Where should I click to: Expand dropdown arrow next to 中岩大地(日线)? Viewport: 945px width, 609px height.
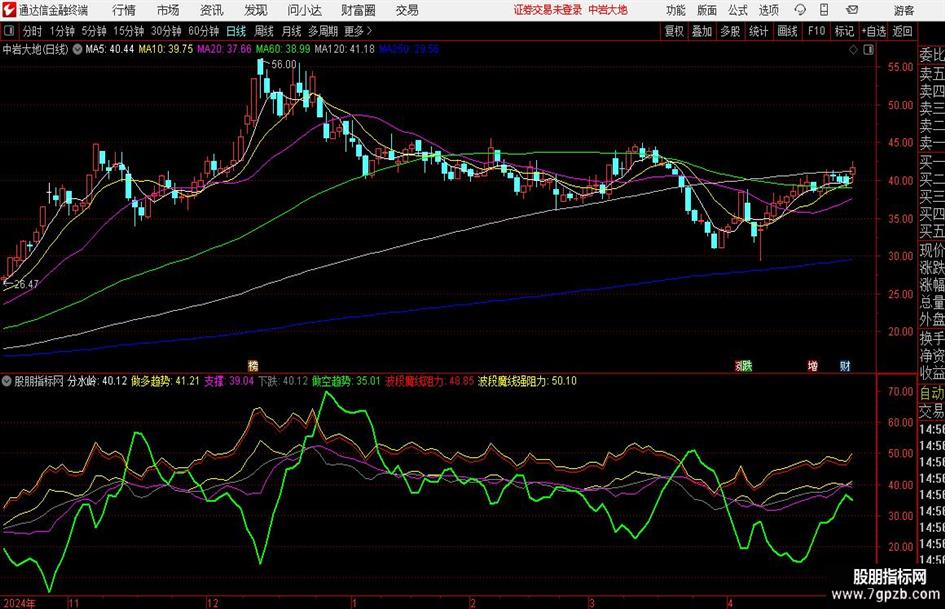click(x=77, y=49)
